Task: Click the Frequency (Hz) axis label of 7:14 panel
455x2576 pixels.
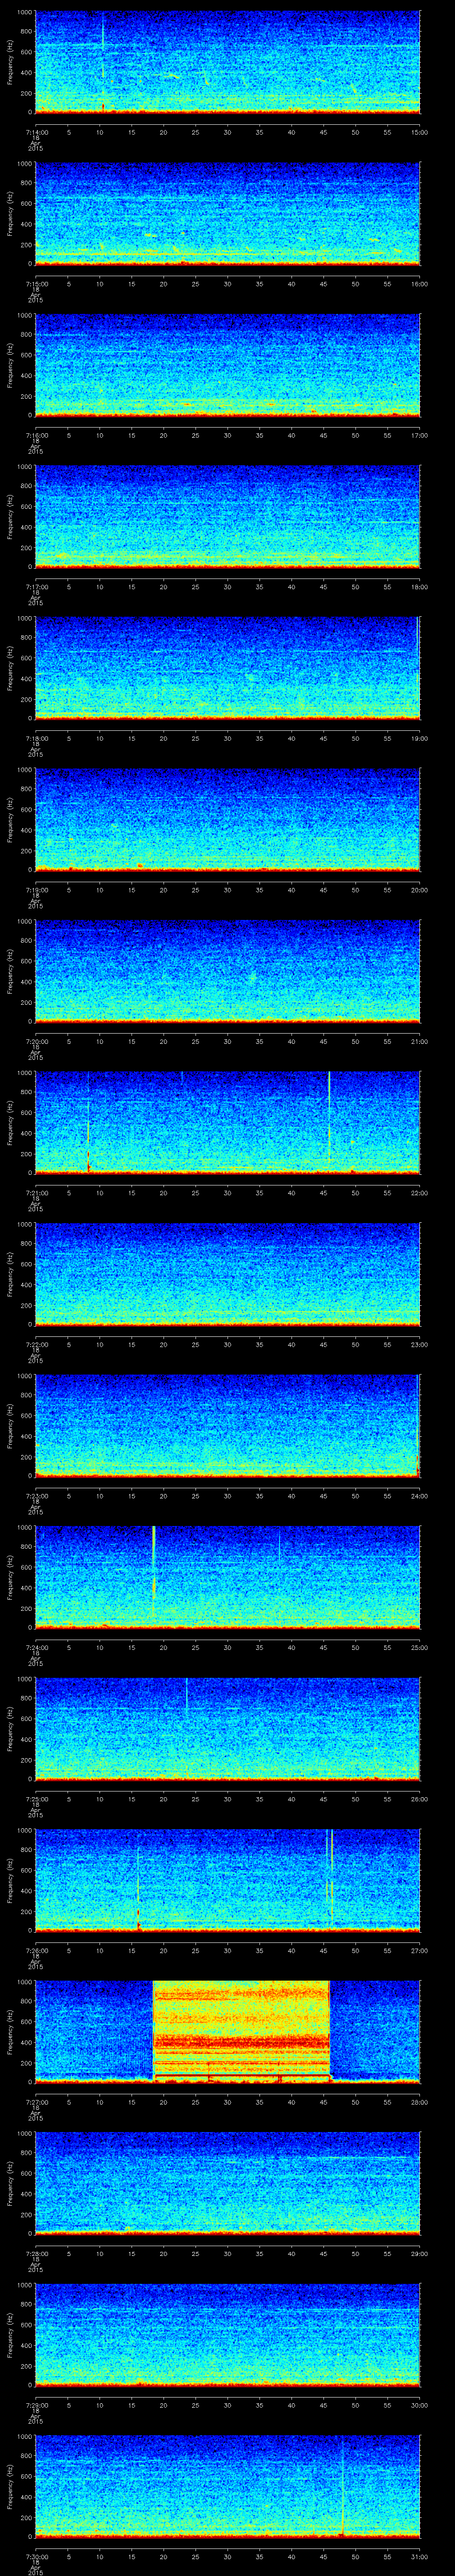Action: click(x=10, y=62)
